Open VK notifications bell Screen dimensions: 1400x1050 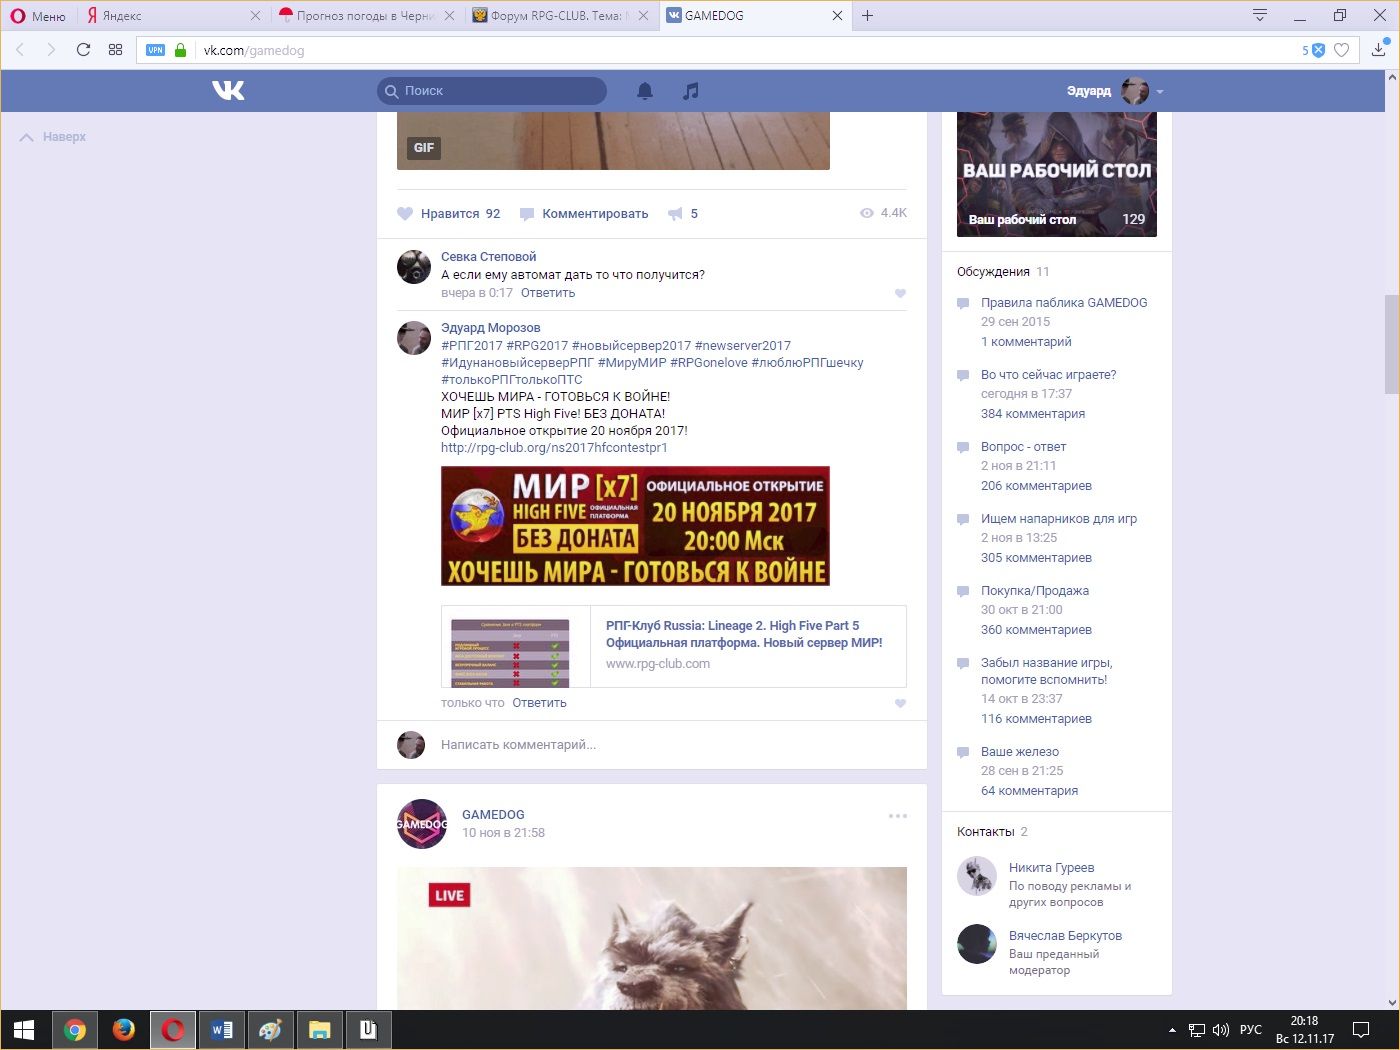[x=645, y=91]
